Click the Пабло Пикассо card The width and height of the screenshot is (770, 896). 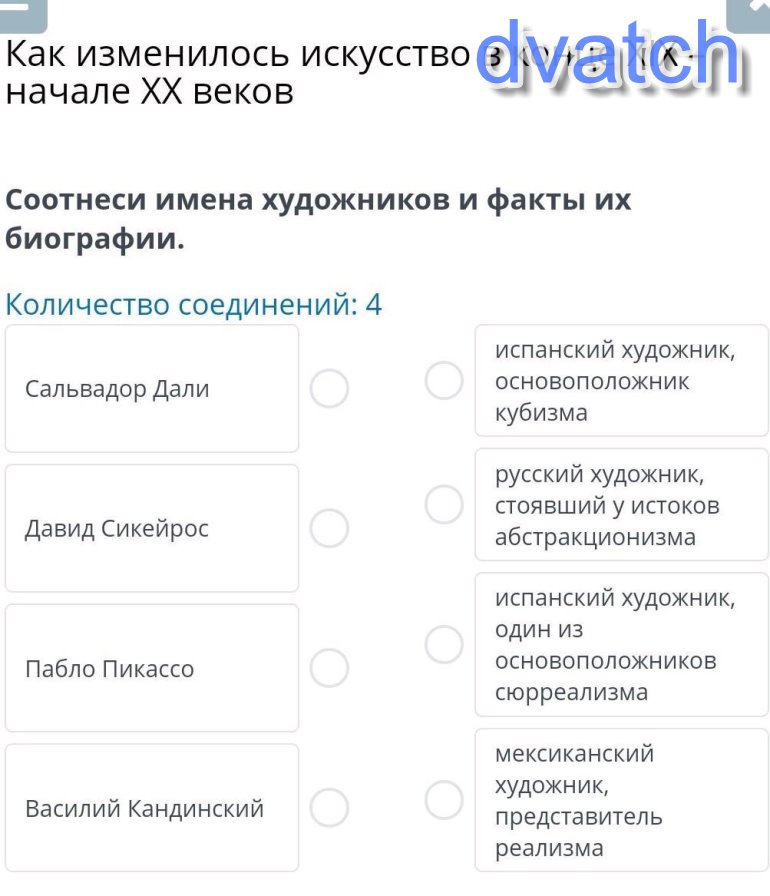tap(152, 668)
